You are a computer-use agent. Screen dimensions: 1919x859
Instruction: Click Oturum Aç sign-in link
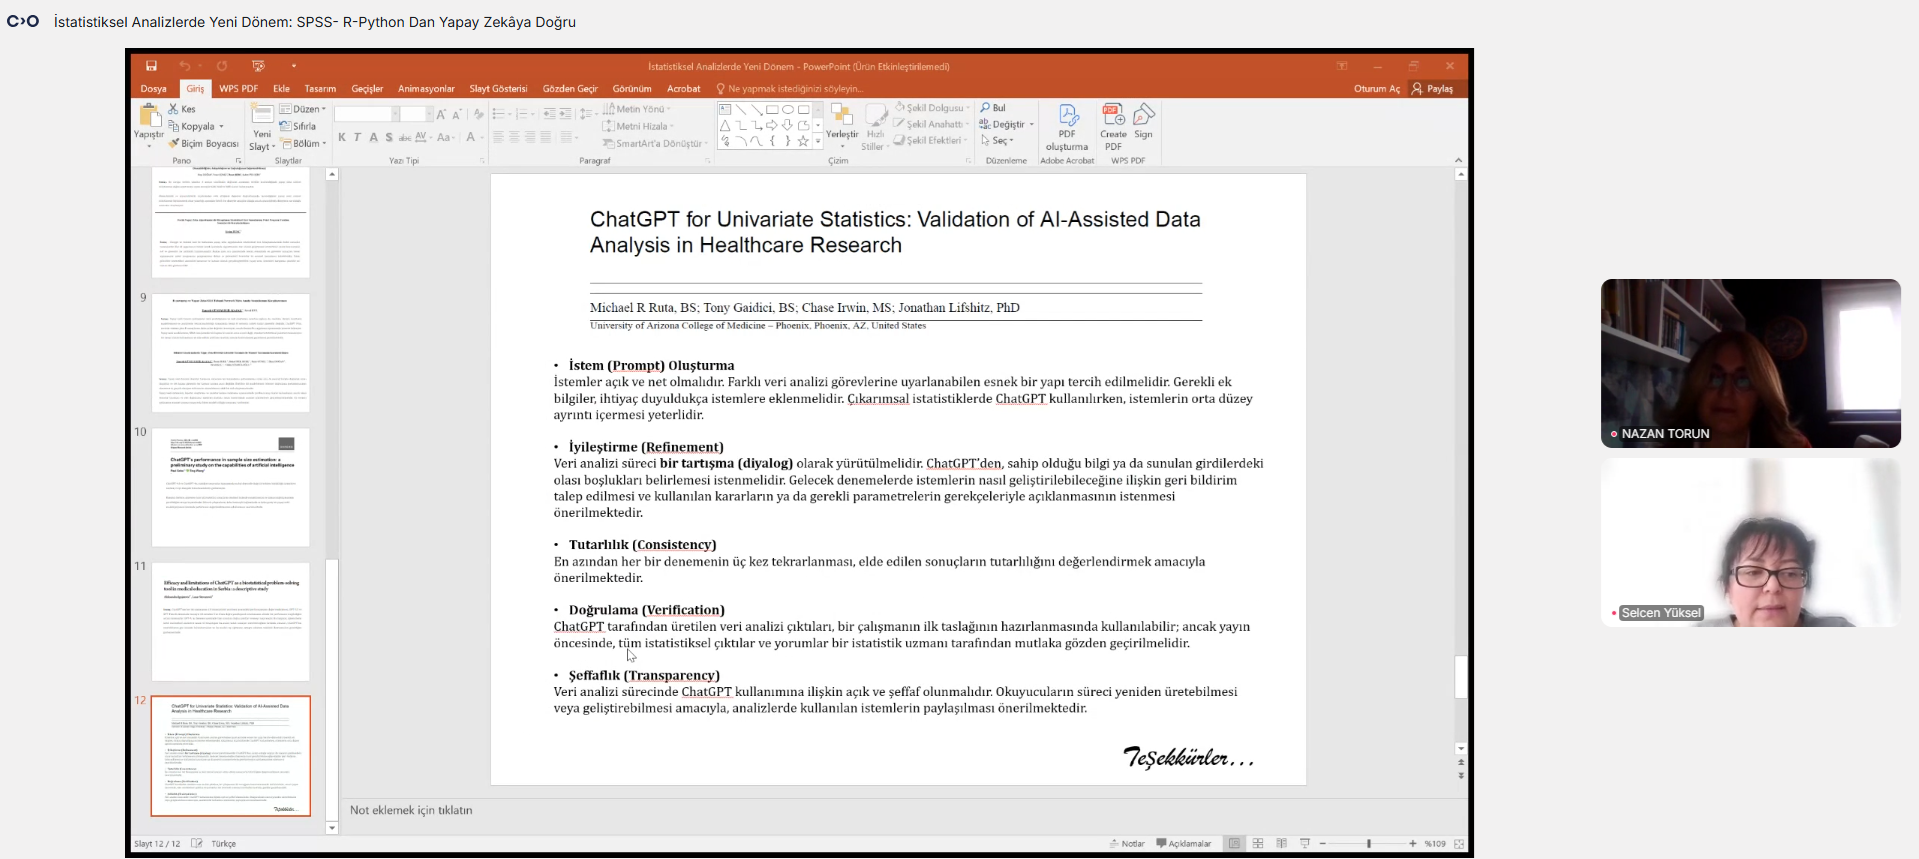[x=1376, y=89]
